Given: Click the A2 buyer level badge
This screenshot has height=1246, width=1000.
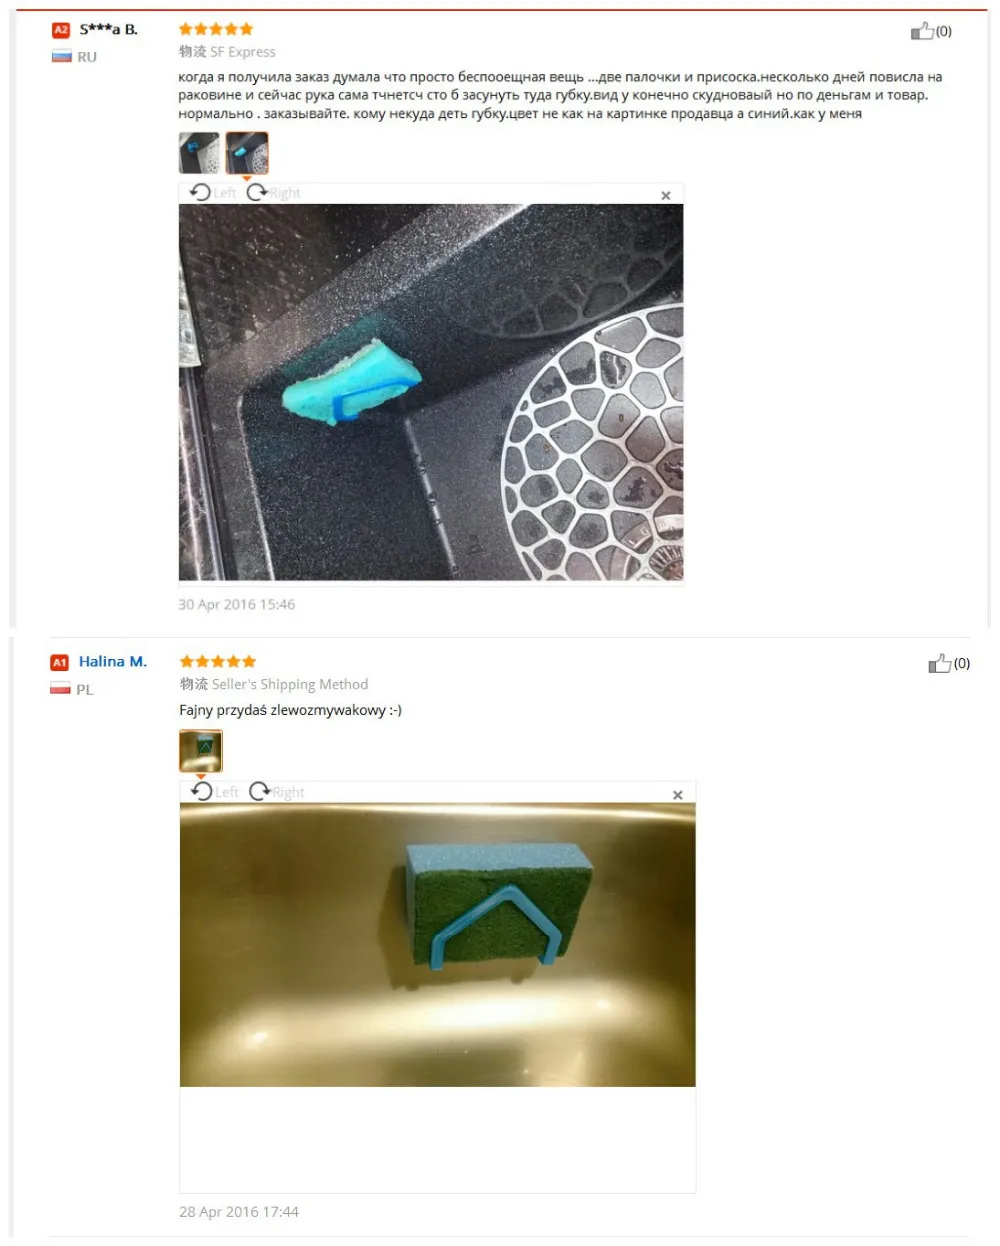Looking at the screenshot, I should click(x=61, y=30).
